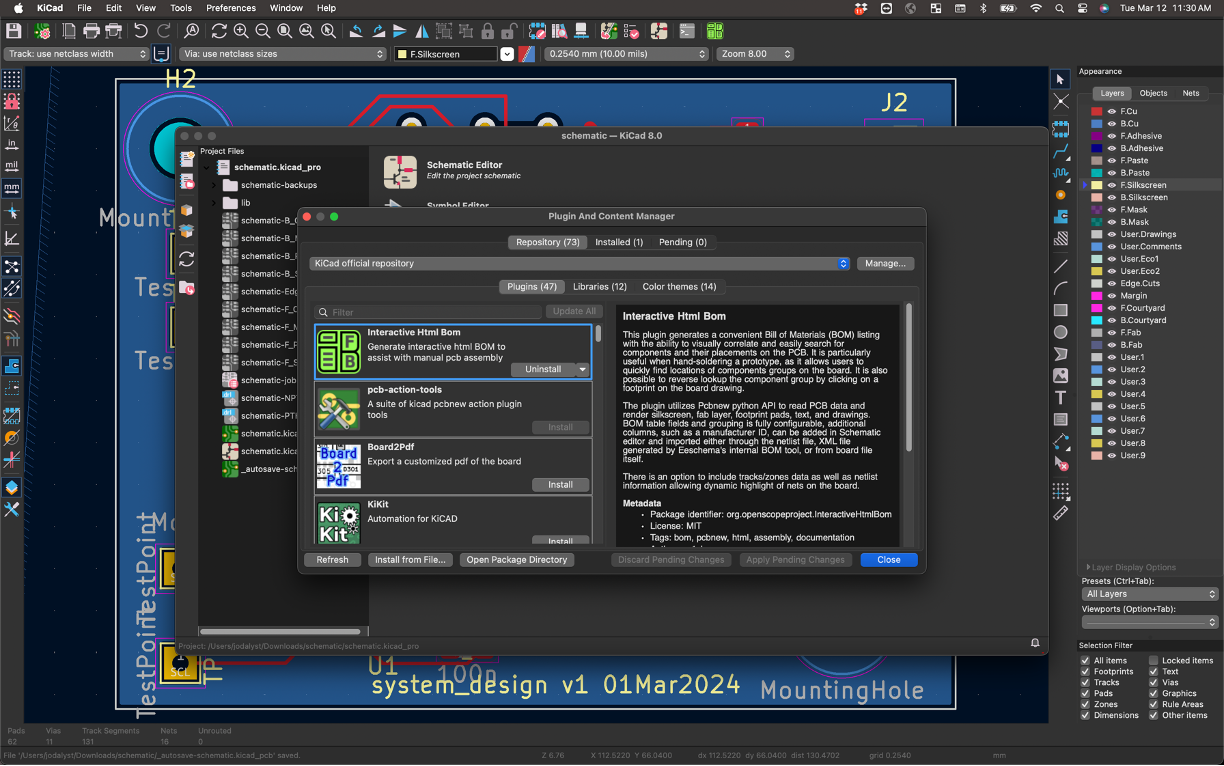Uncheck the Footprints selection filter checkbox

tap(1086, 671)
